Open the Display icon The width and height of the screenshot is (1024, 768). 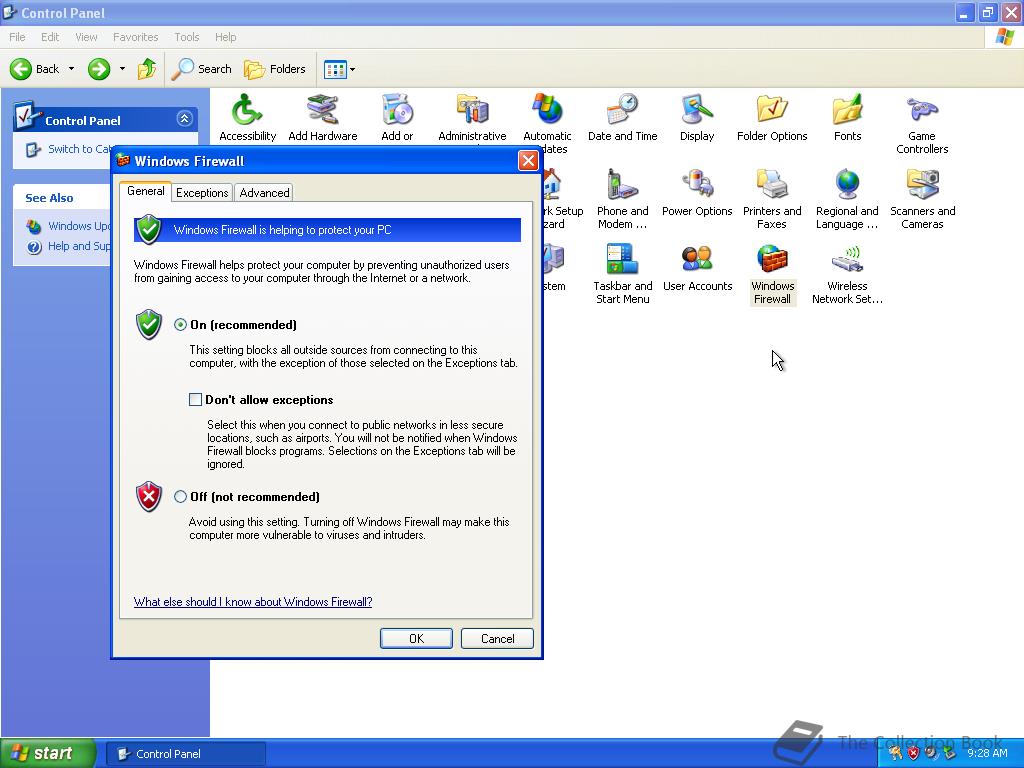pos(697,110)
